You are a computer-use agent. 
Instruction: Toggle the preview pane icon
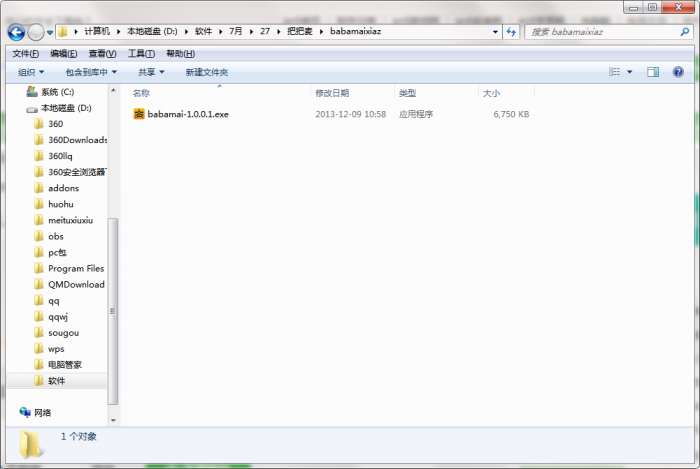click(653, 72)
